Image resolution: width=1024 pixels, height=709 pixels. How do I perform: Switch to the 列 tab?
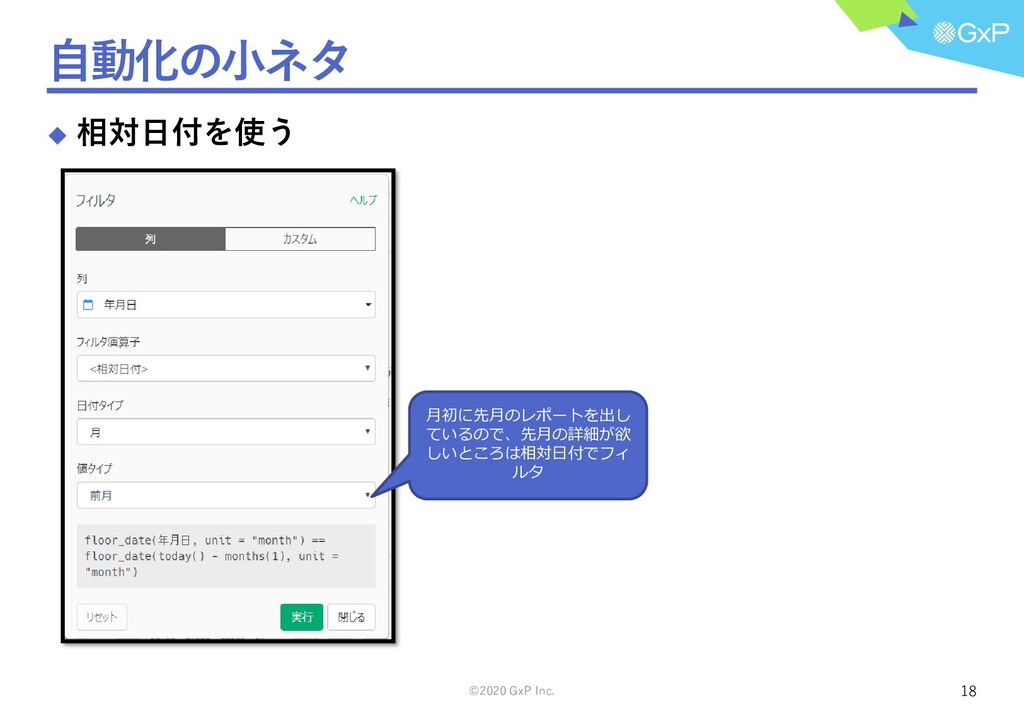tap(150, 239)
